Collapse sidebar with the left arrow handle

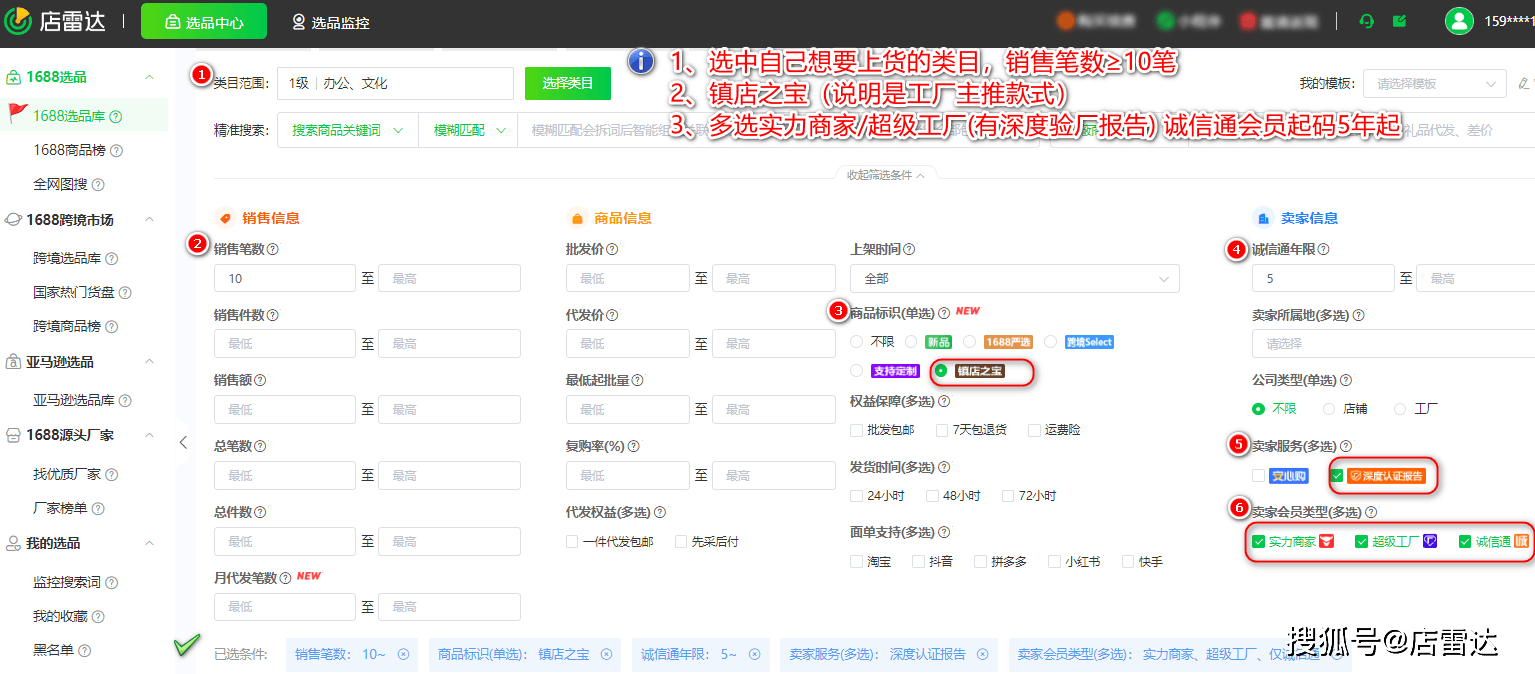tap(183, 442)
